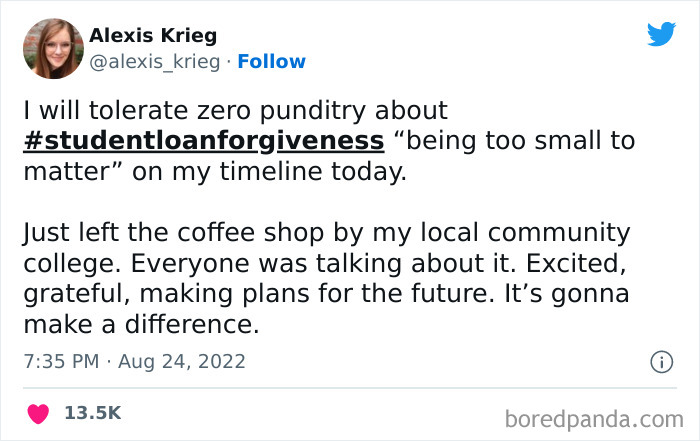The width and height of the screenshot is (700, 441).
Task: Open the tweet info circle icon
Action: click(661, 363)
